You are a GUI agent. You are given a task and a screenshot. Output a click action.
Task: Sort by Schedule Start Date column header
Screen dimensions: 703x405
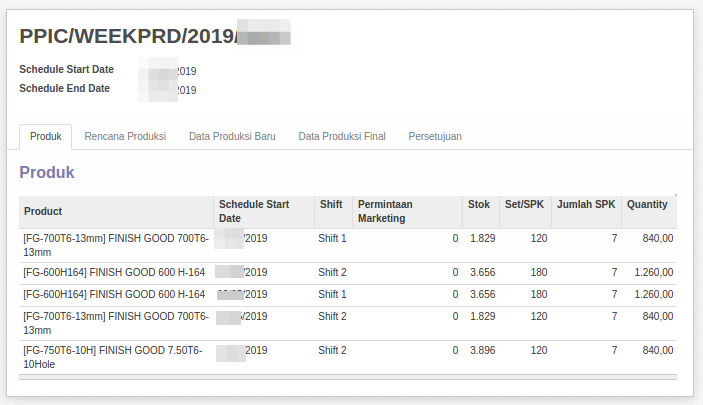coord(254,211)
